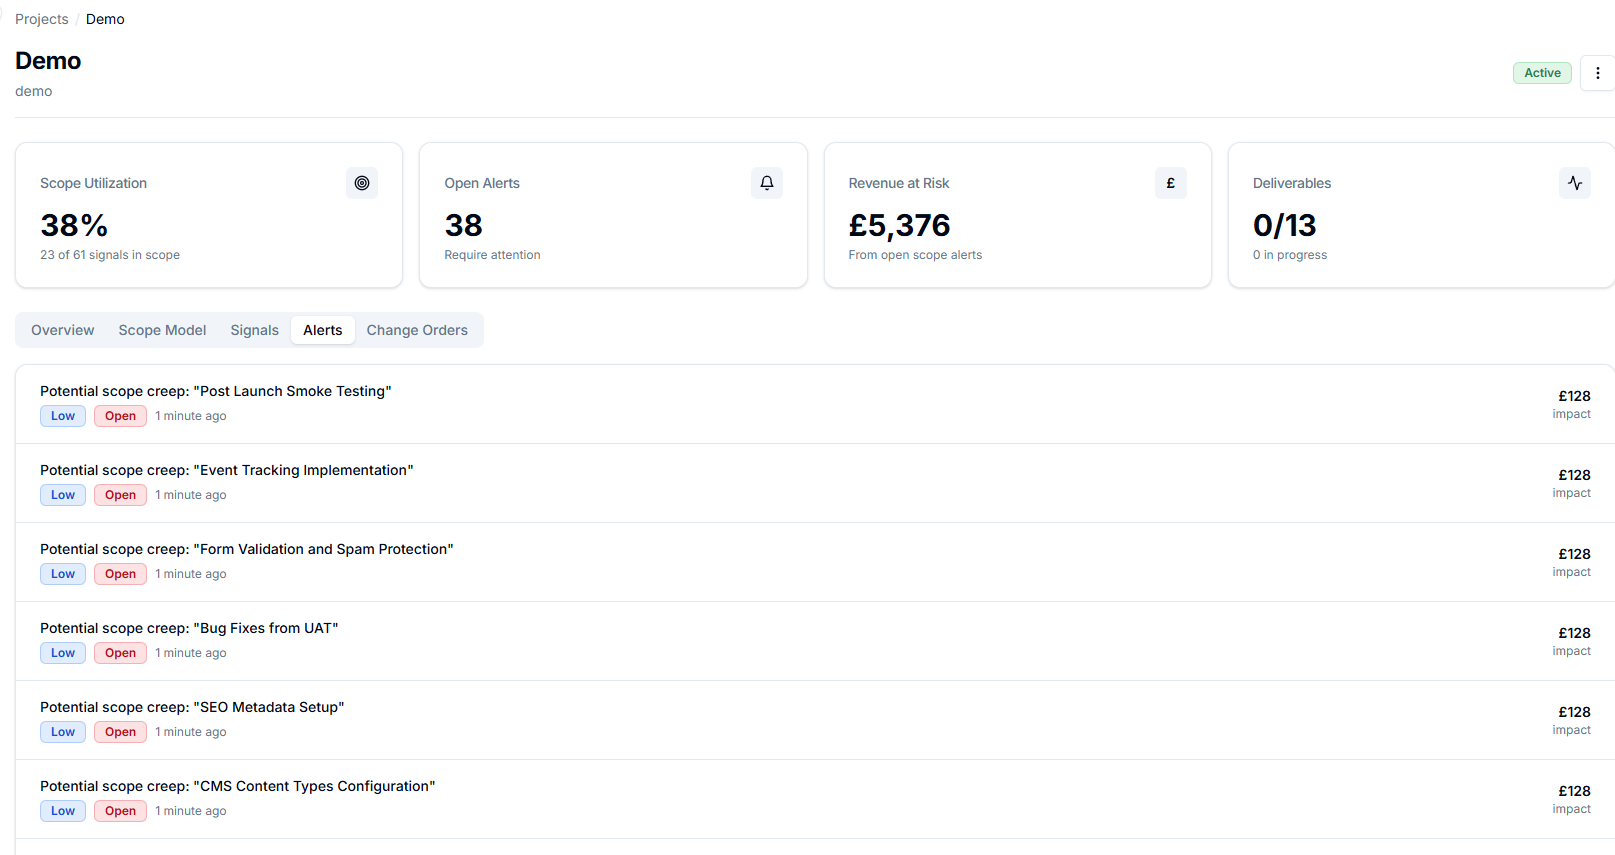This screenshot has width=1615, height=855.
Task: Open the "Post Launch Smoke Testing" alert
Action: pos(216,391)
